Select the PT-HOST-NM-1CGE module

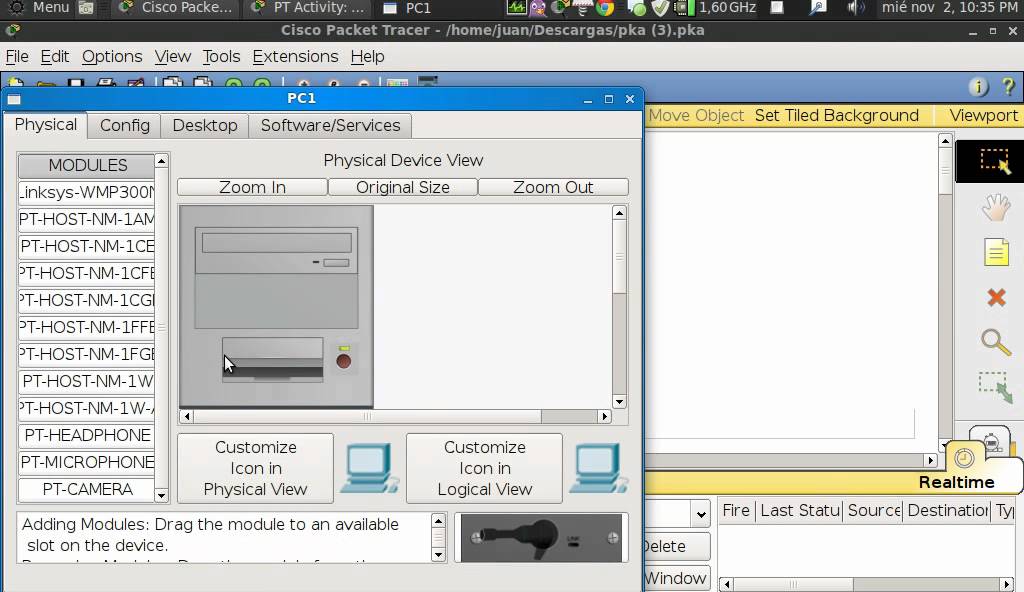click(x=87, y=301)
